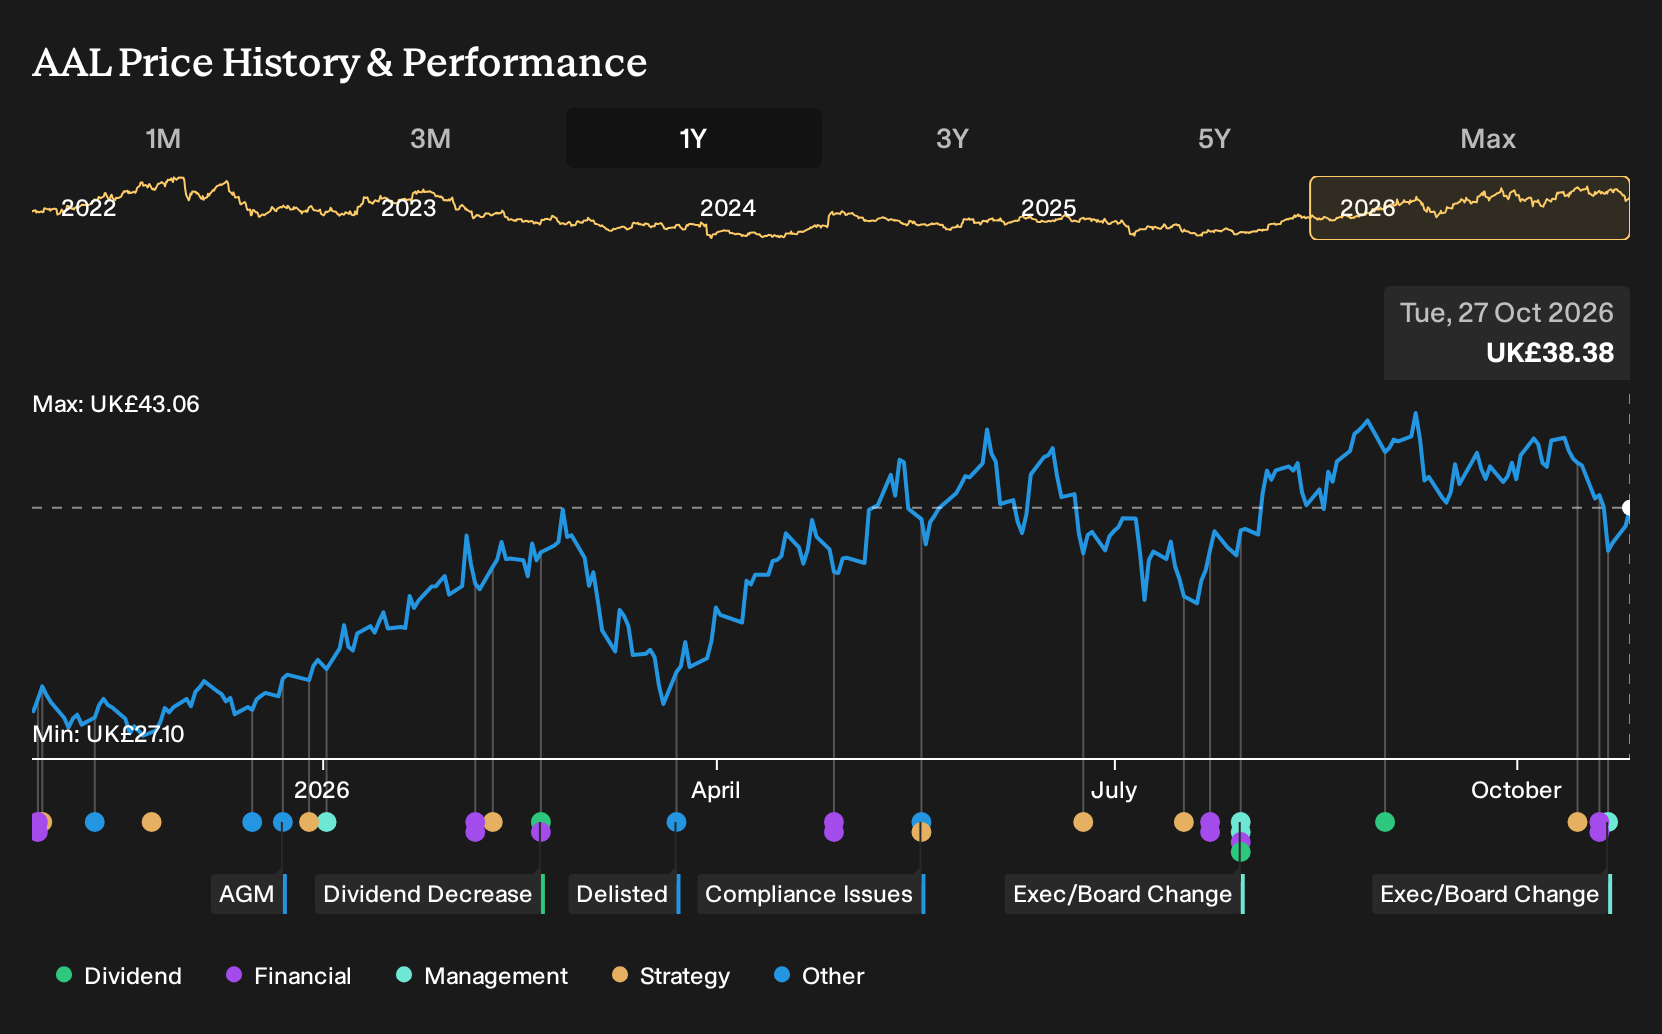The width and height of the screenshot is (1662, 1034).
Task: Click 2022 in the overview mini chart
Action: click(89, 208)
